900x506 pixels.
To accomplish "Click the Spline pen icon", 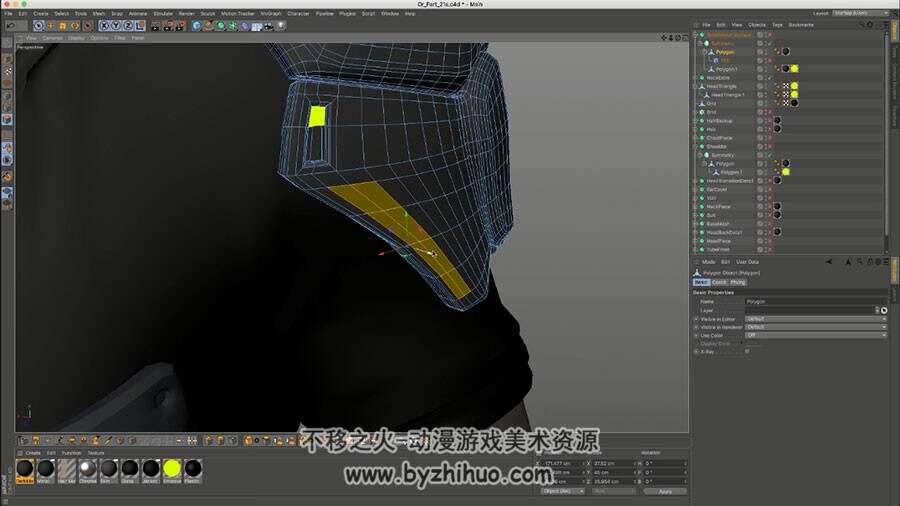I will (208, 26).
